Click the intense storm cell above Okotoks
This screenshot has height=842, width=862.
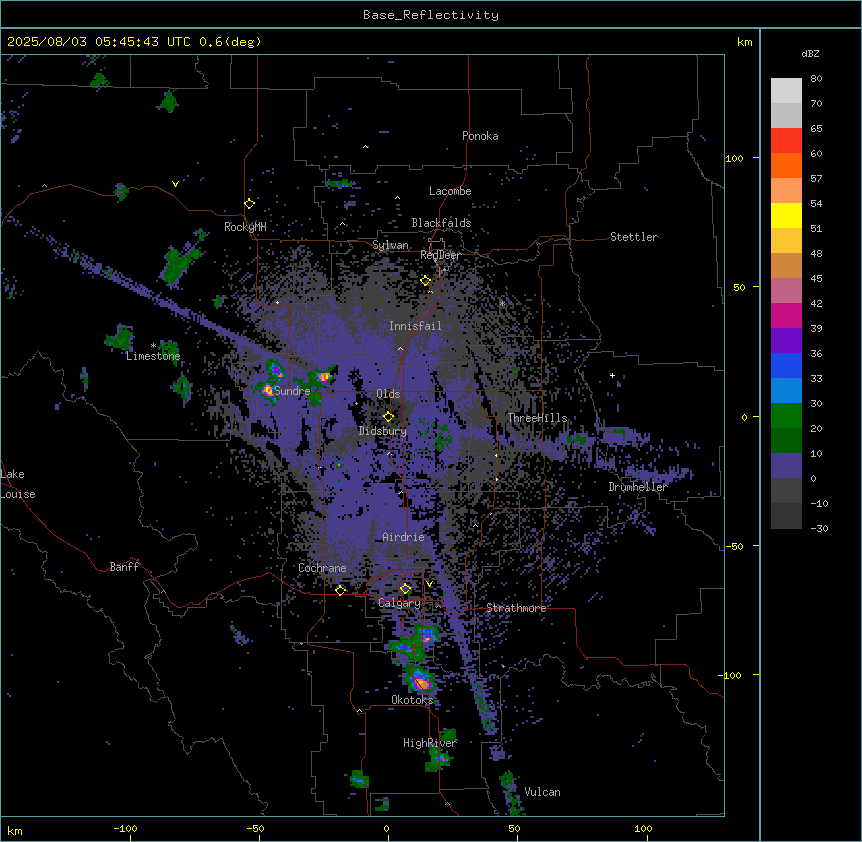(x=421, y=680)
